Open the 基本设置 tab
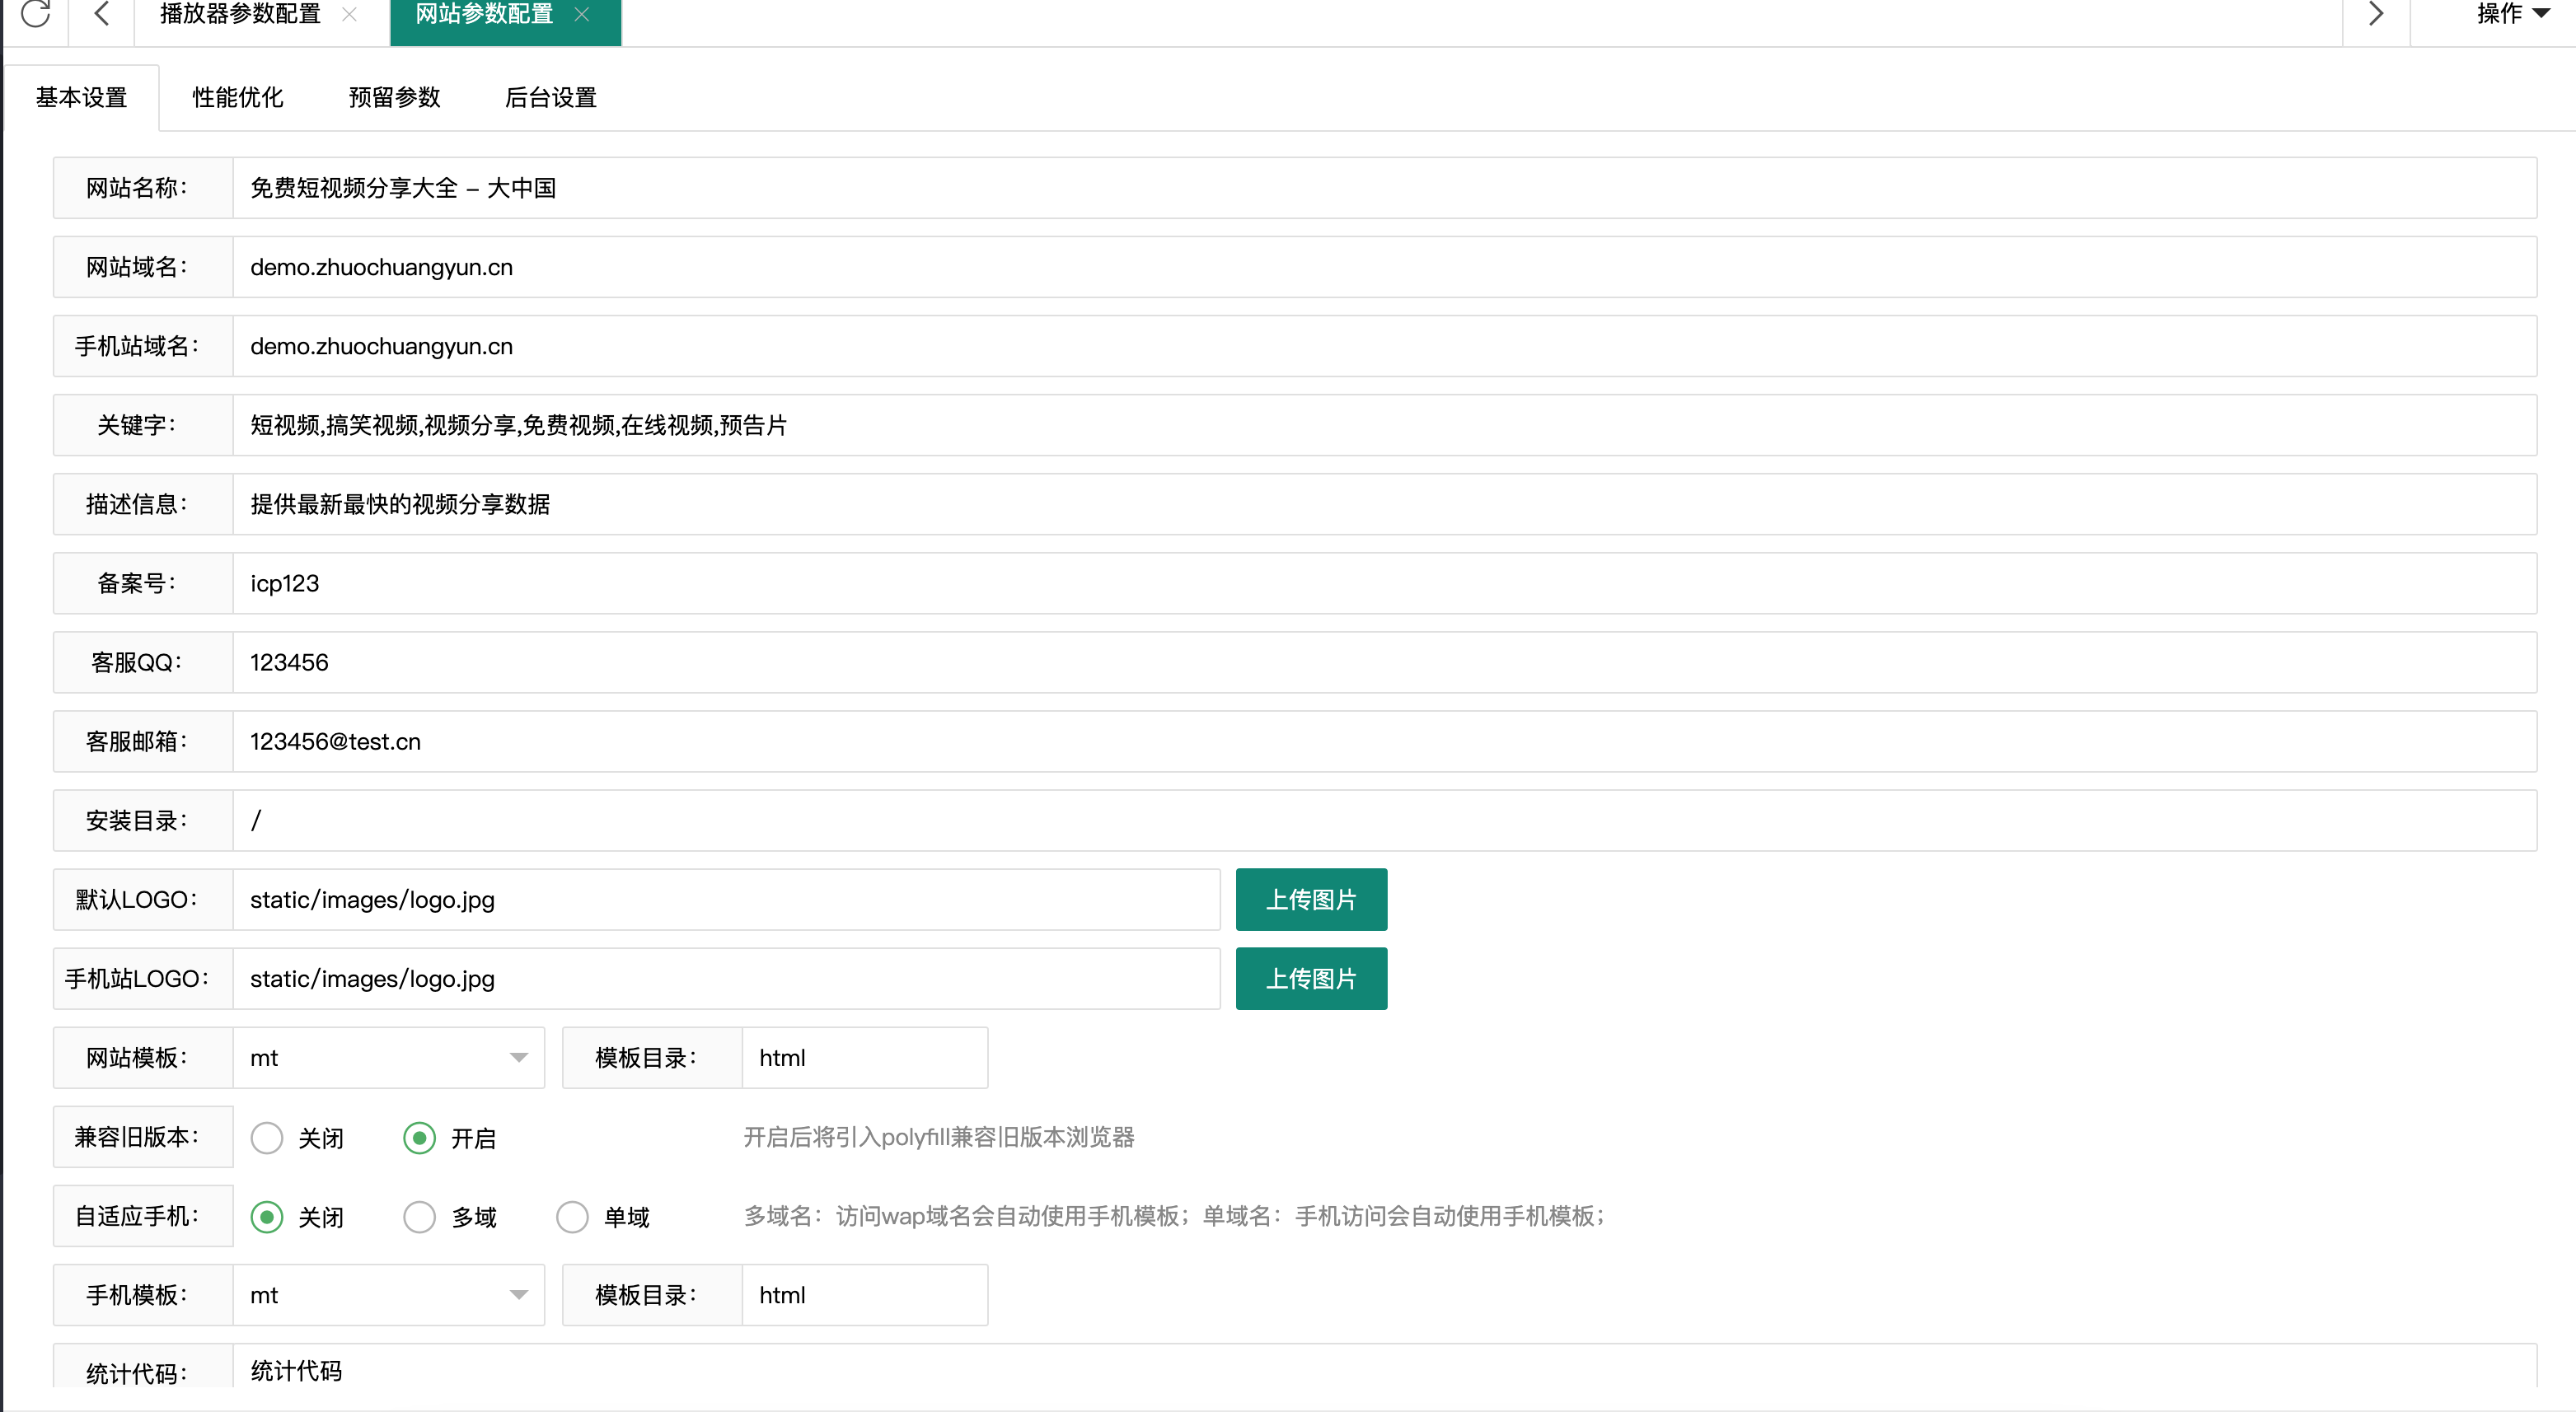Viewport: 2576px width, 1412px height. pos(81,97)
